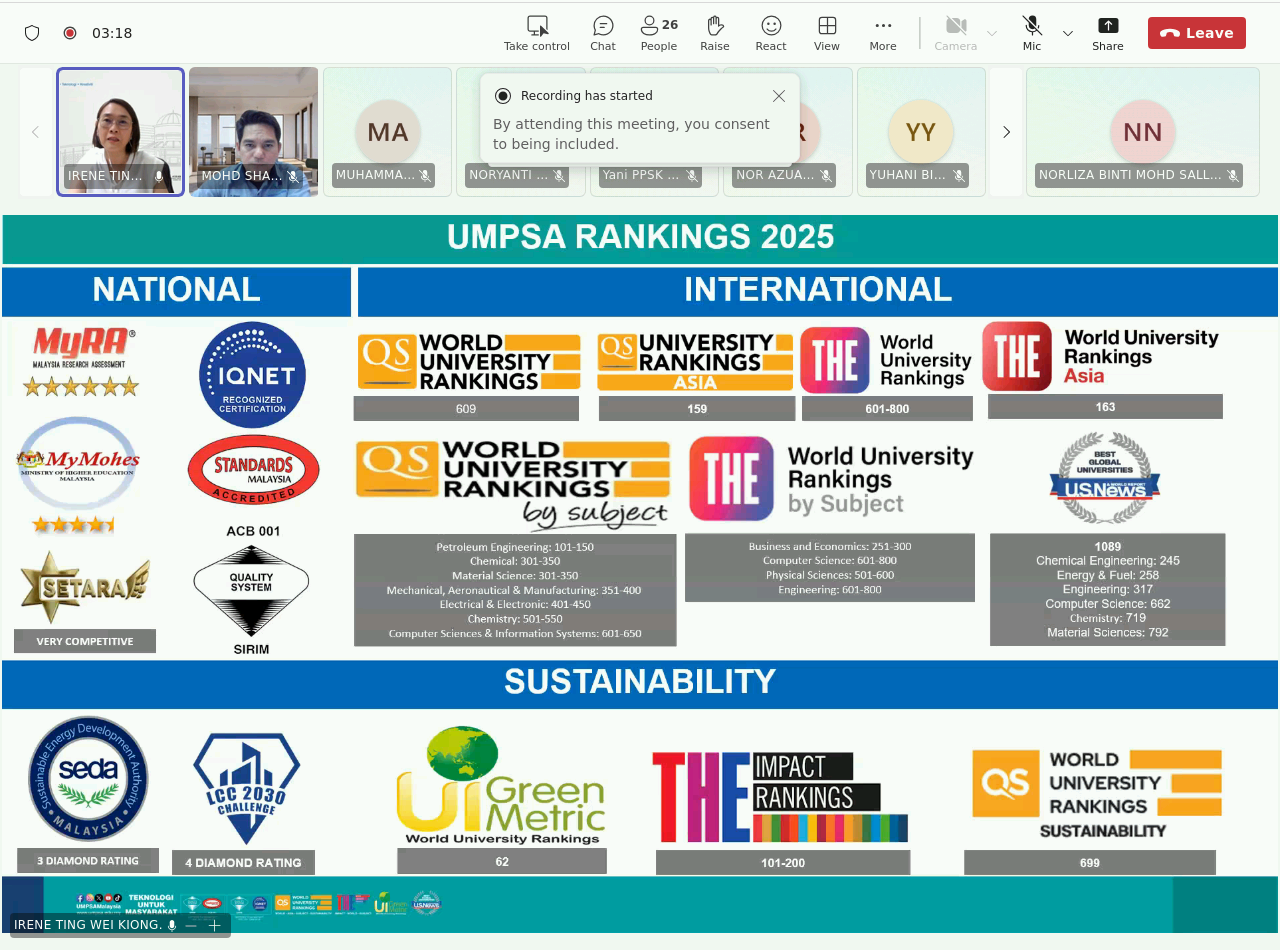This screenshot has height=950, width=1280.
Task: Select Irene Ting video thumbnail
Action: point(121,132)
